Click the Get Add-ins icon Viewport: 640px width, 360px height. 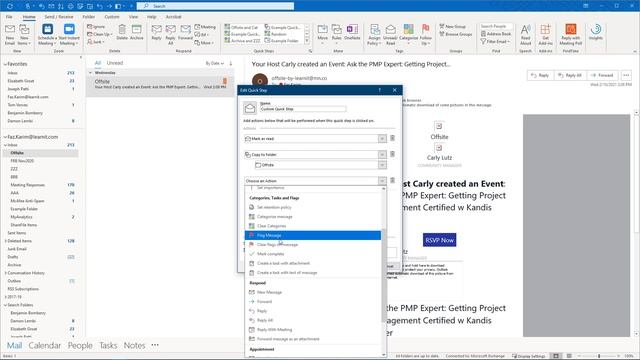pos(545,34)
